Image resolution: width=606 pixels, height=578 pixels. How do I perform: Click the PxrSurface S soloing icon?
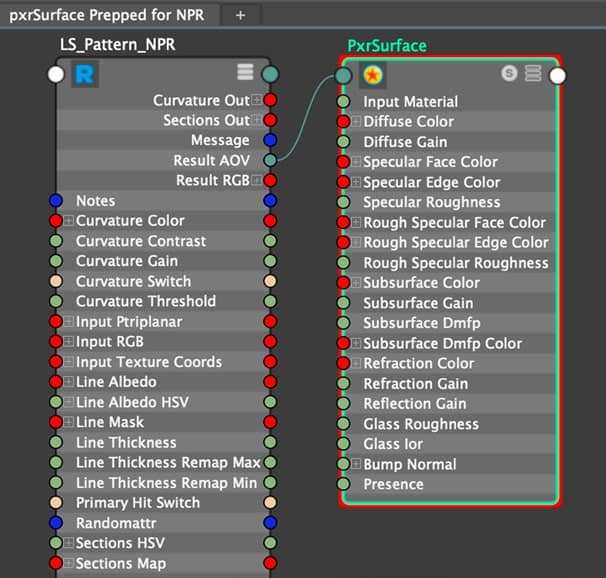(x=509, y=73)
